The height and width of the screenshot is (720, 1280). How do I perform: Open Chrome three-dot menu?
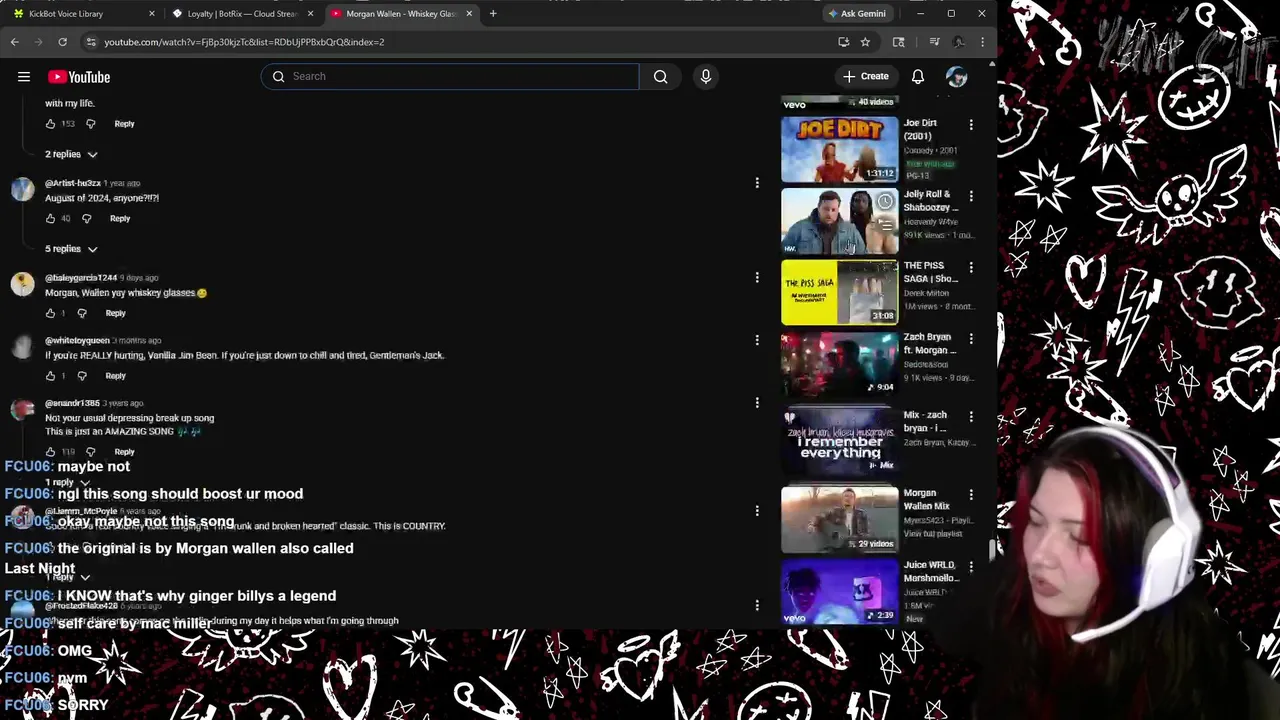coord(982,42)
